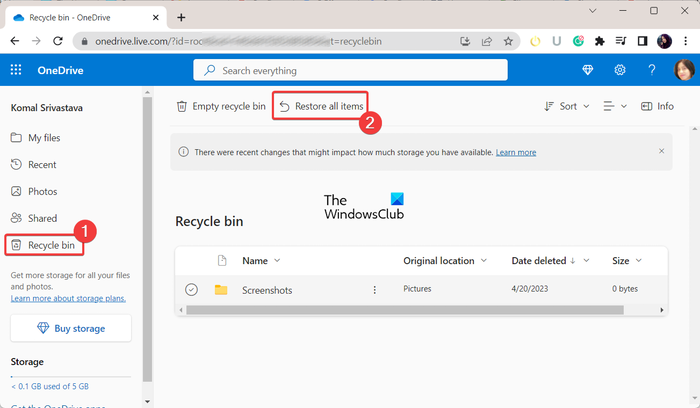This screenshot has width=700, height=408.
Task: Switch to the Recycle bin - OneDrive tab
Action: pos(85,17)
